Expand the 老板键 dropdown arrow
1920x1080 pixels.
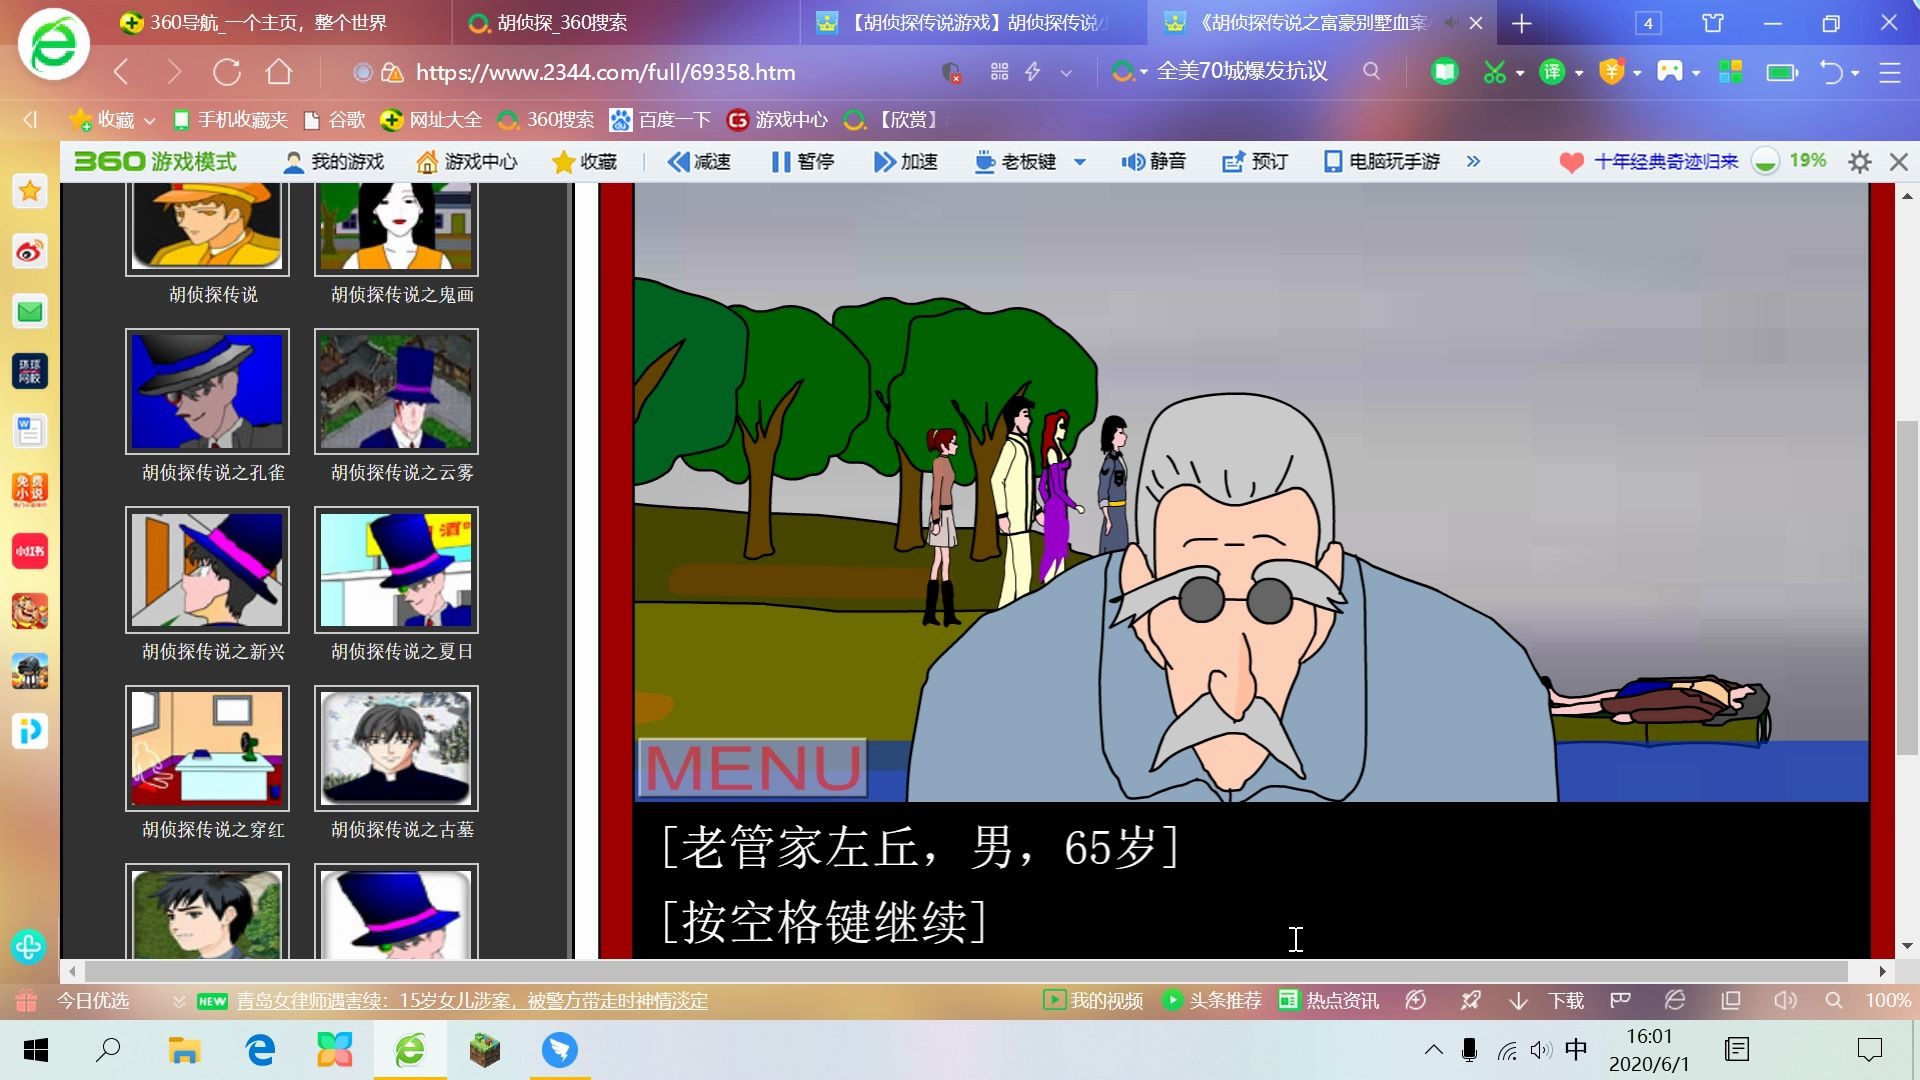[x=1080, y=161]
